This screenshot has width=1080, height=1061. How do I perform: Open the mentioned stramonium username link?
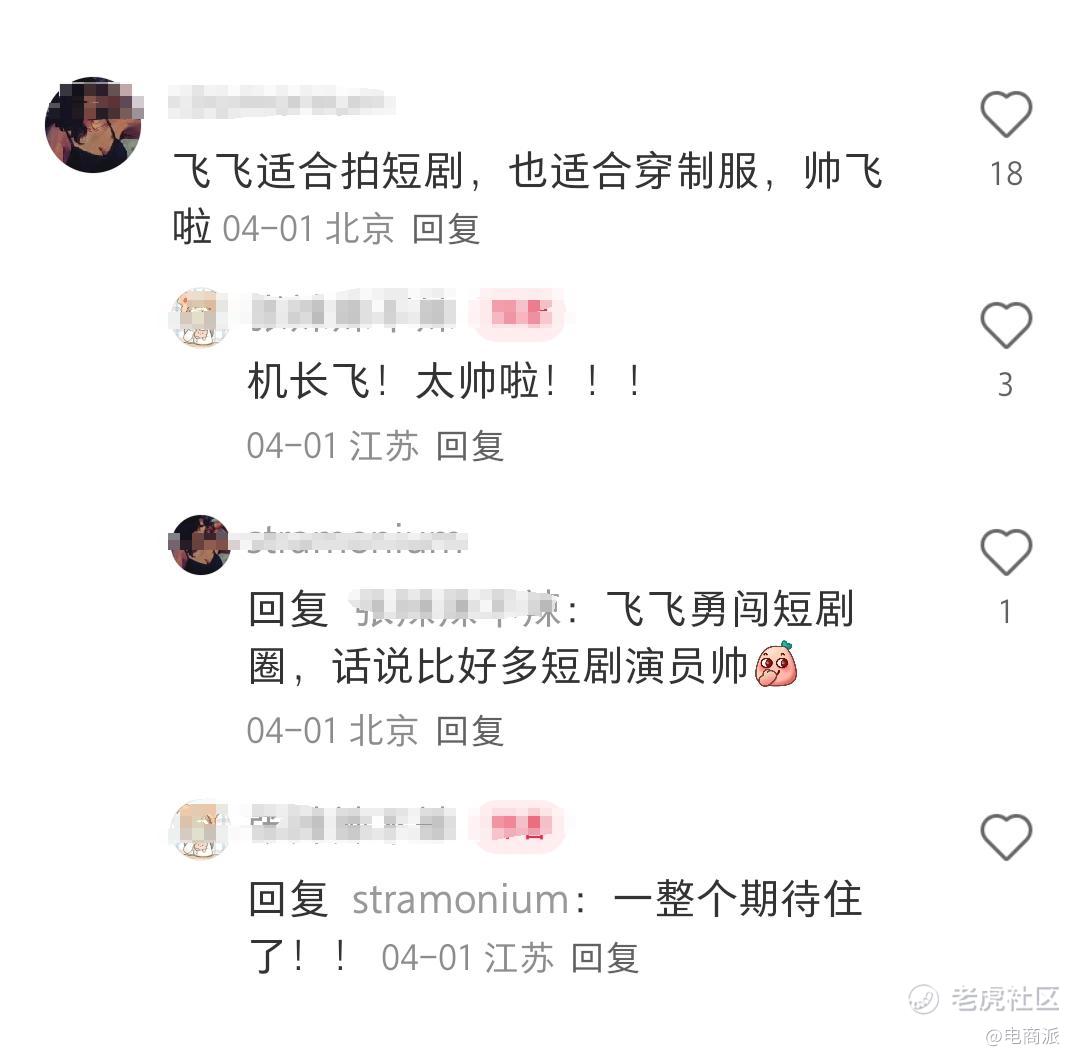point(461,900)
